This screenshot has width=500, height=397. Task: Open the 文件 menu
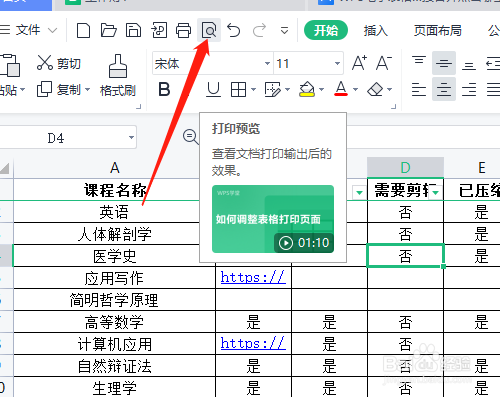[28, 30]
